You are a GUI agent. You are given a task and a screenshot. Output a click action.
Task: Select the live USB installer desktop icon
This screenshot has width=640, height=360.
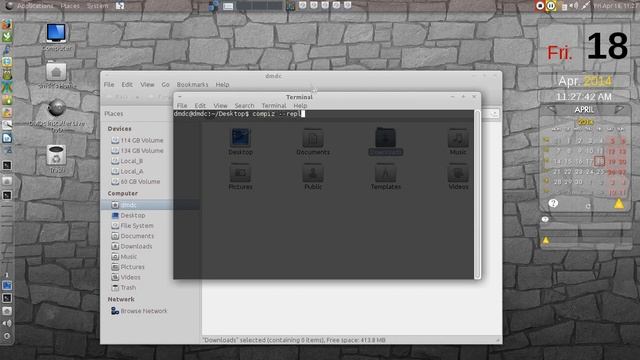(57, 116)
